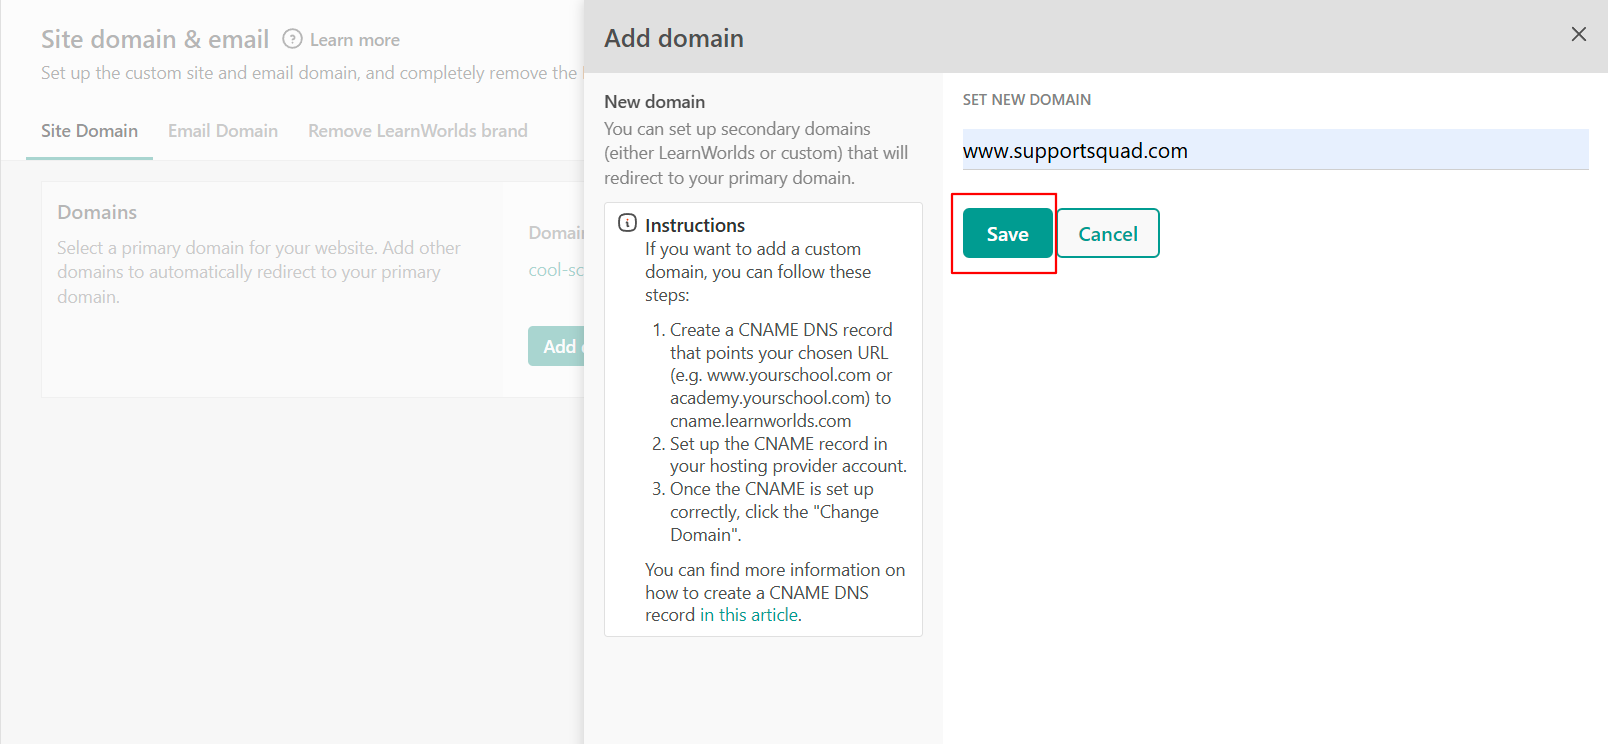Click the 'Add domain' panel title
The width and height of the screenshot is (1608, 744).
click(x=674, y=38)
